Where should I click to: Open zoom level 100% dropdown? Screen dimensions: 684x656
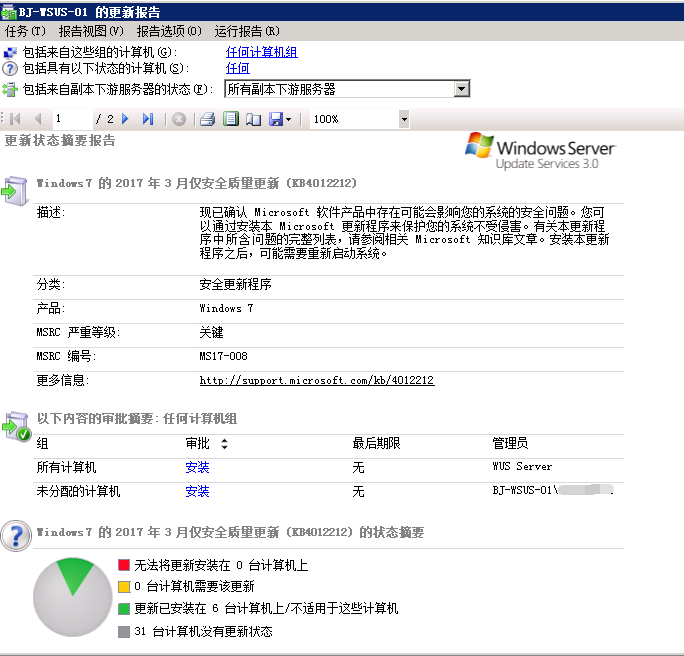(404, 119)
